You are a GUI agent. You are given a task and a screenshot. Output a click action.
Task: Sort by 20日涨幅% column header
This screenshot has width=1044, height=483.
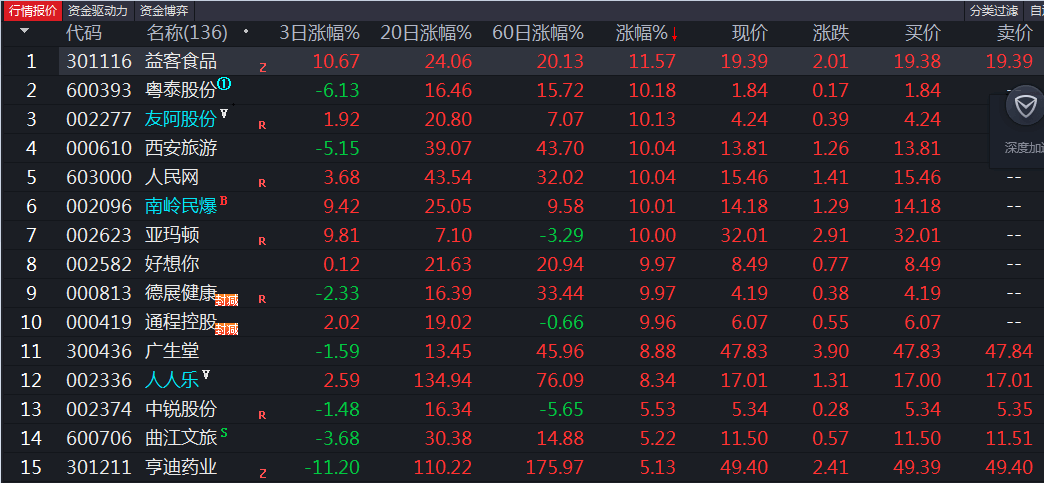click(426, 33)
